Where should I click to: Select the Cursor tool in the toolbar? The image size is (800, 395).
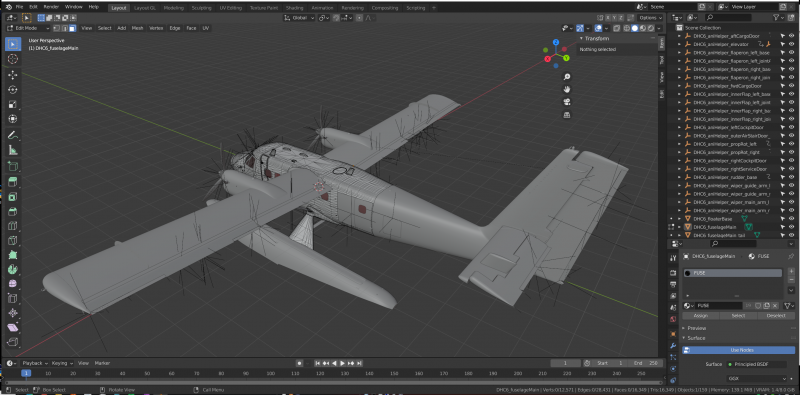coord(13,59)
